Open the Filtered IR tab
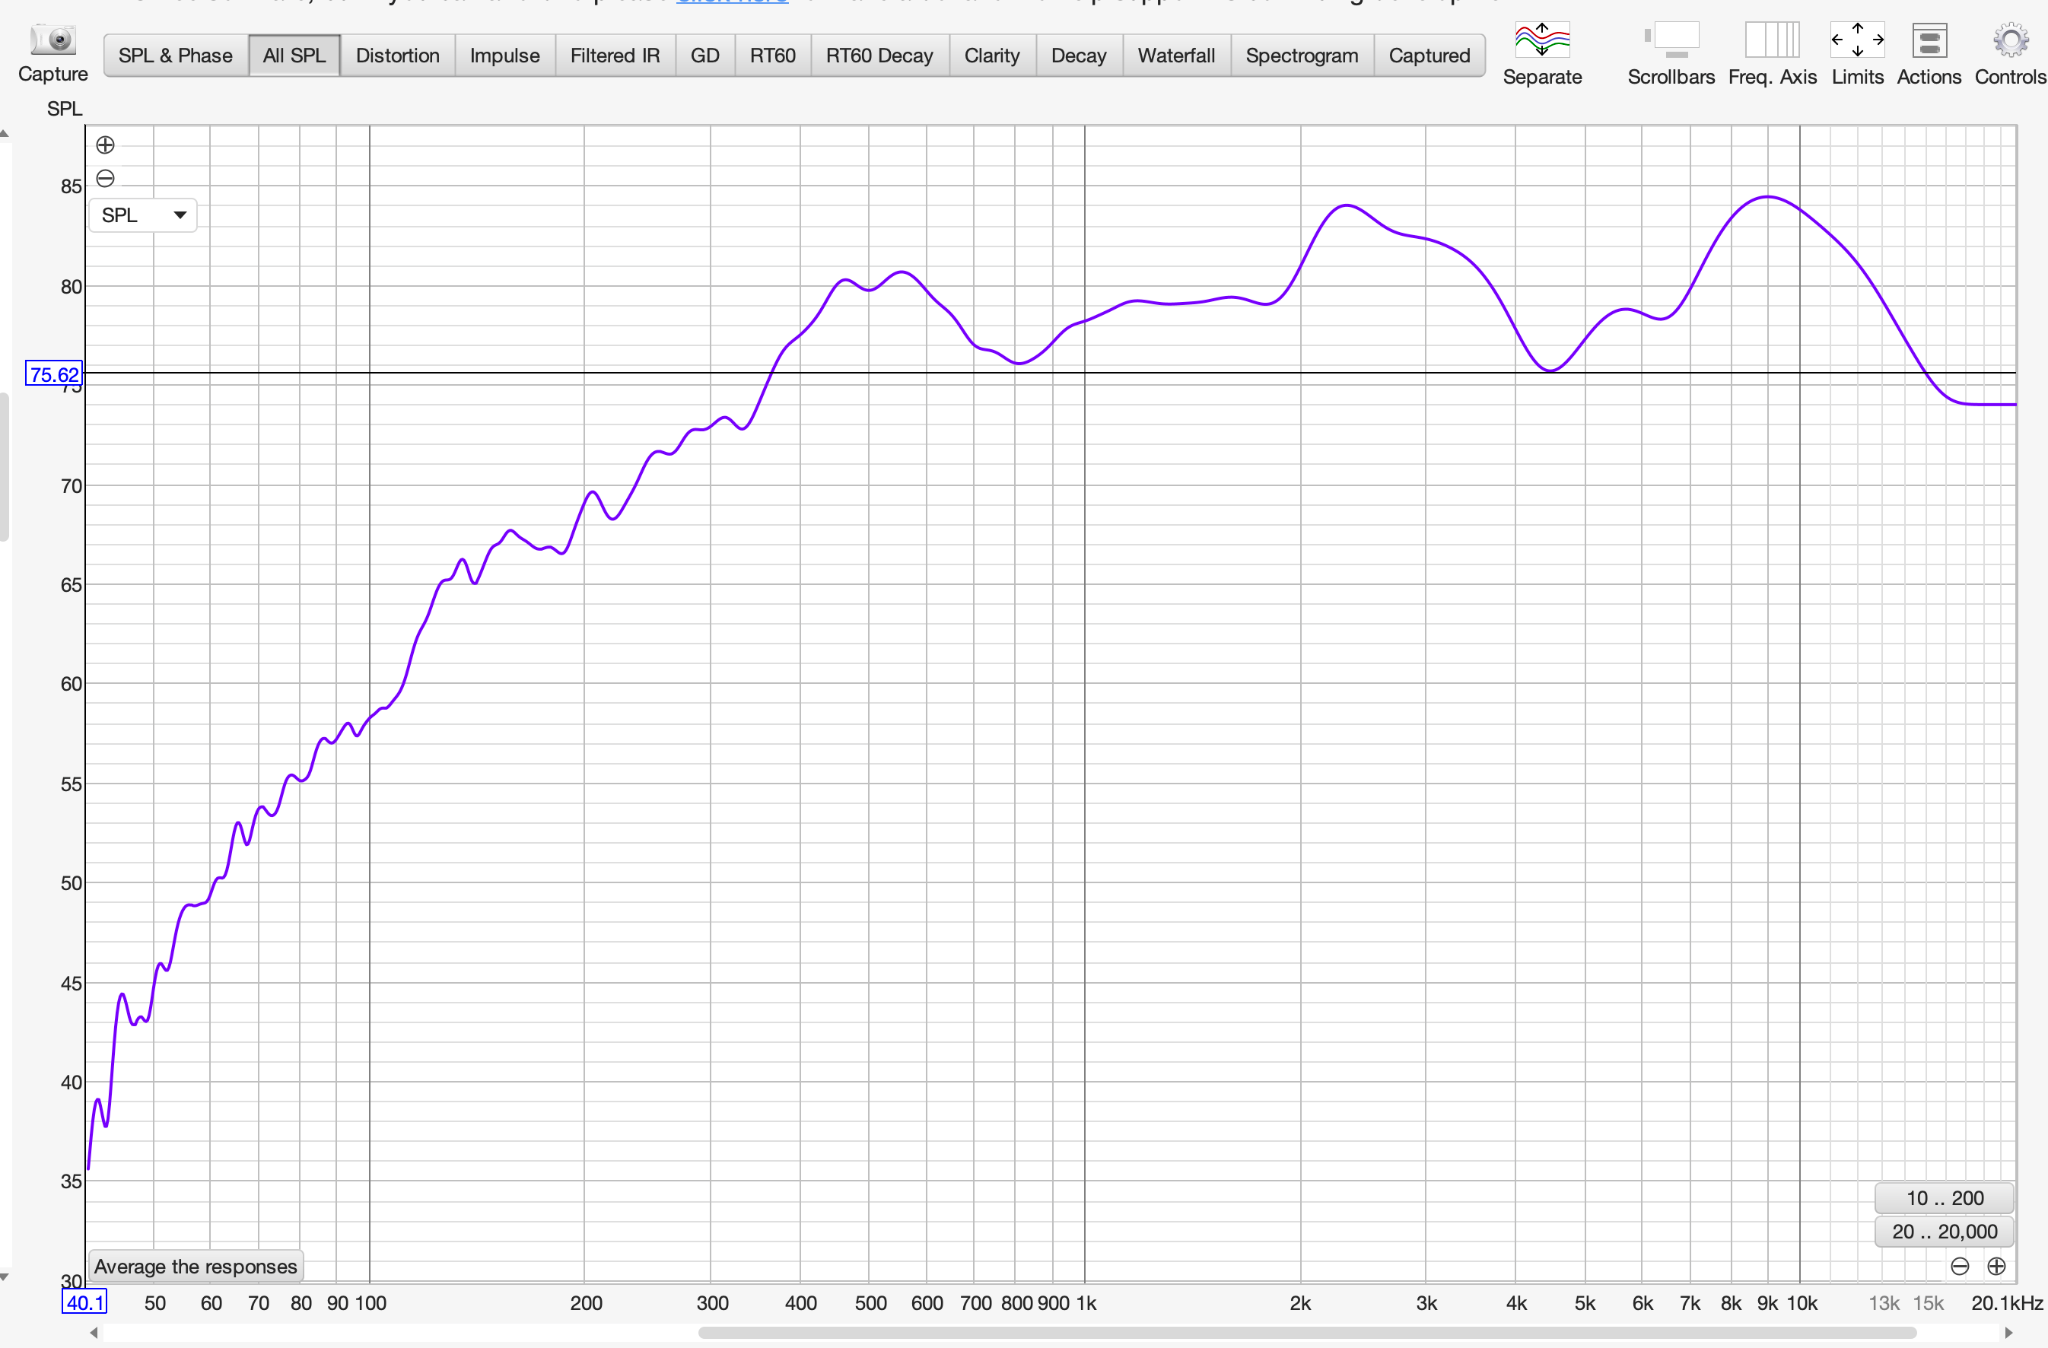 [615, 55]
